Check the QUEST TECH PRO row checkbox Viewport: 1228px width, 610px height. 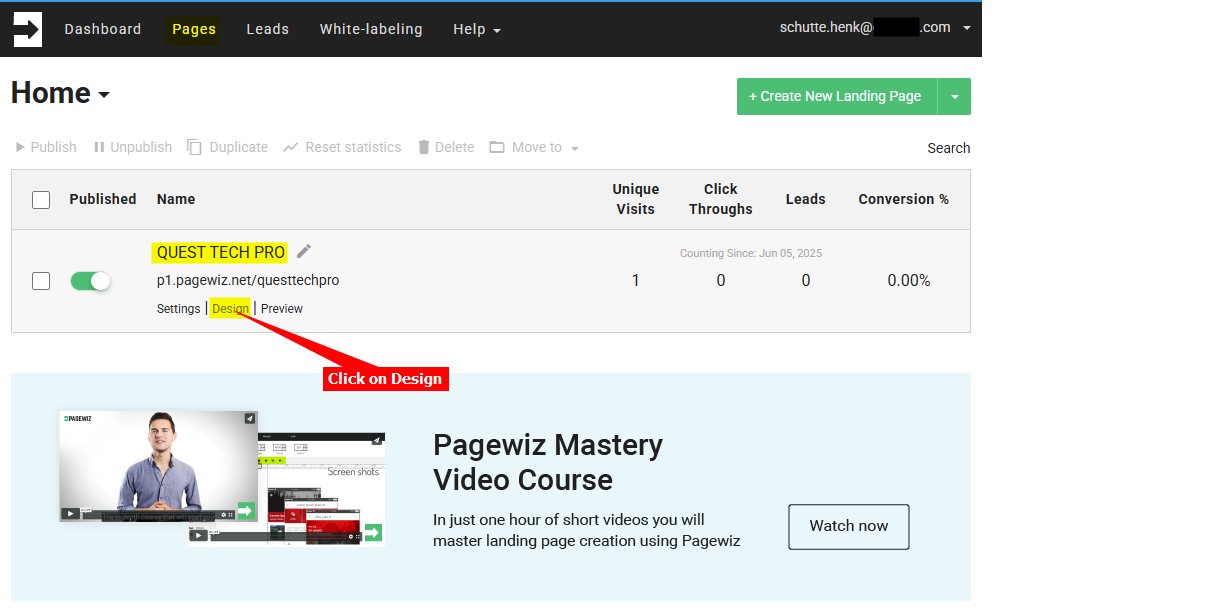(x=41, y=281)
